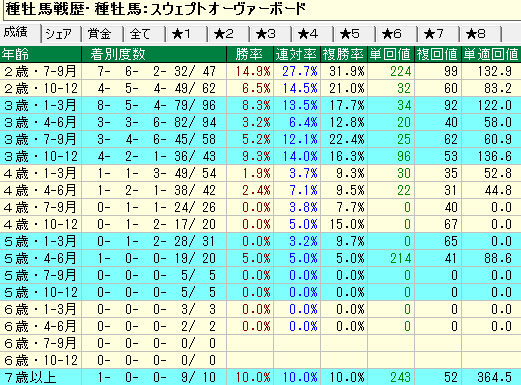
Task: Sort by 勝率 column header
Action: coord(250,54)
